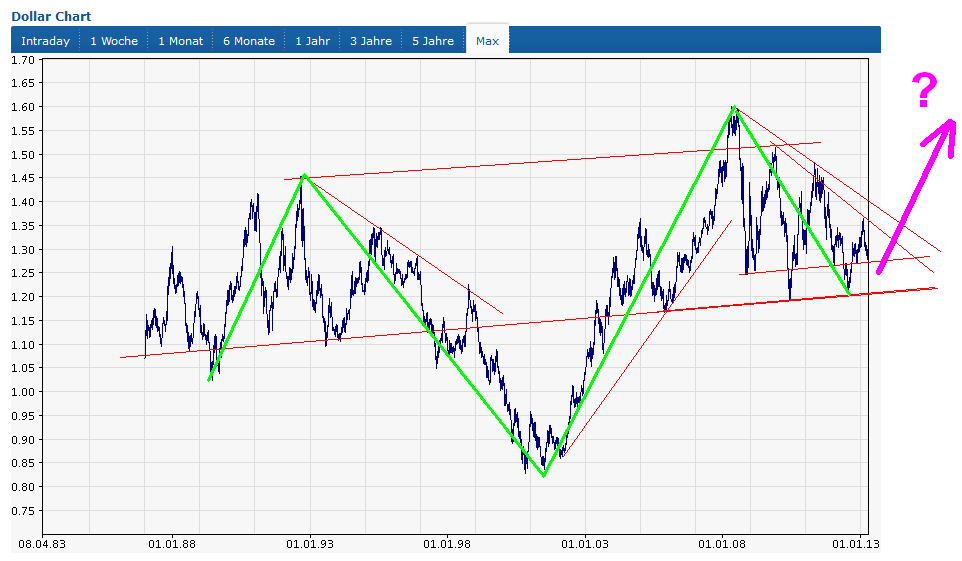962x561 pixels.
Task: Select the 1 Woche time range
Action: click(114, 41)
